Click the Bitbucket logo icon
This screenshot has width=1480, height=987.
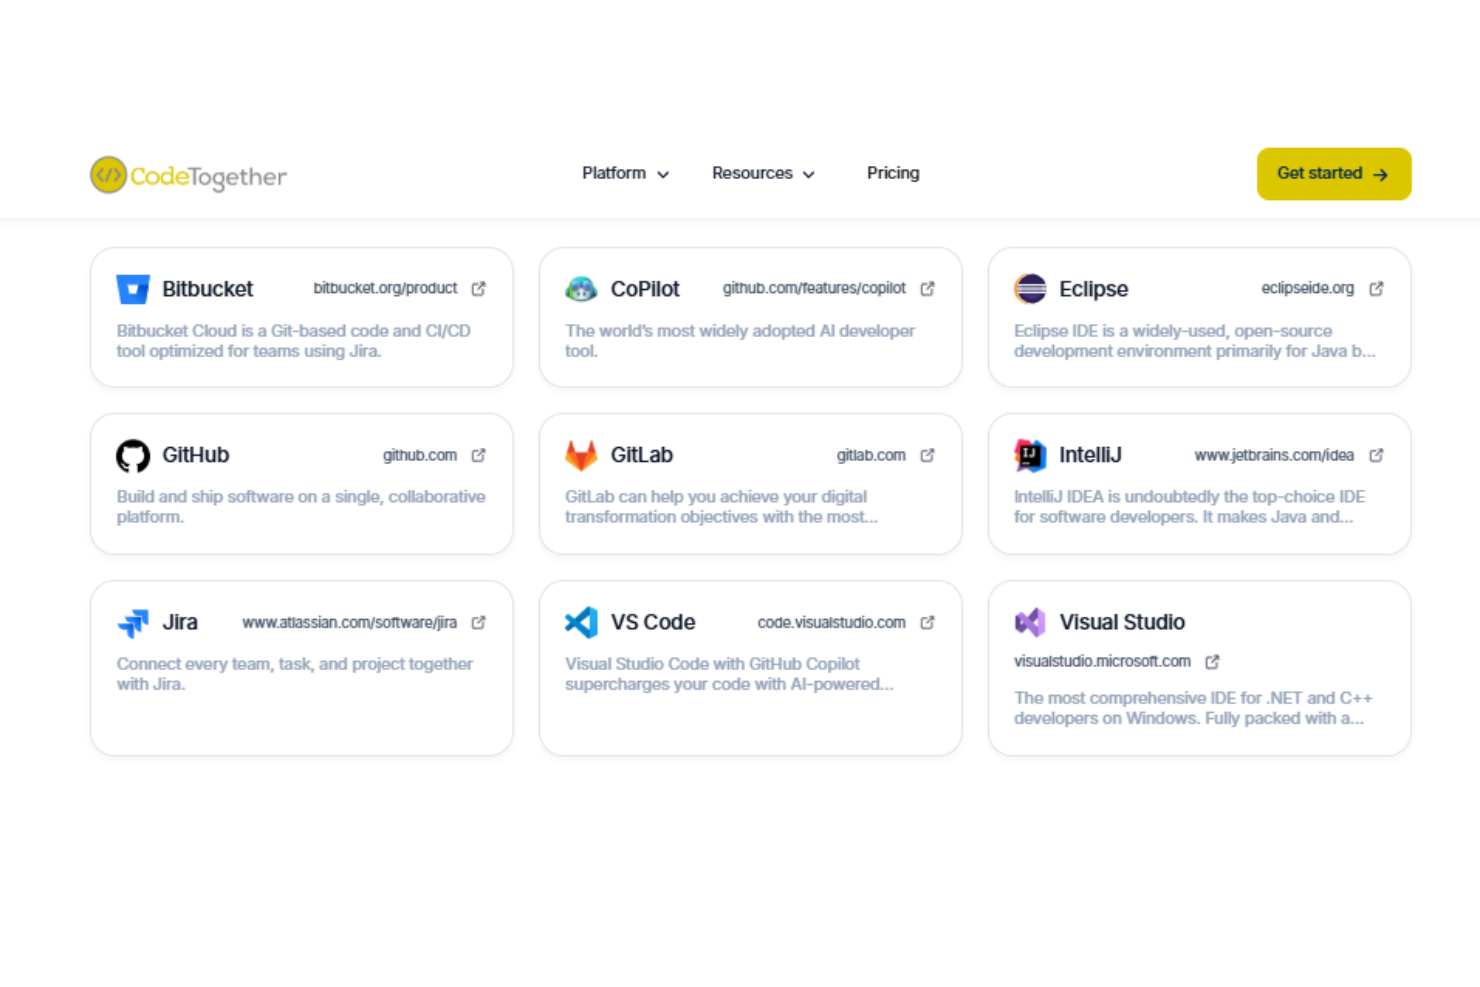click(x=132, y=289)
